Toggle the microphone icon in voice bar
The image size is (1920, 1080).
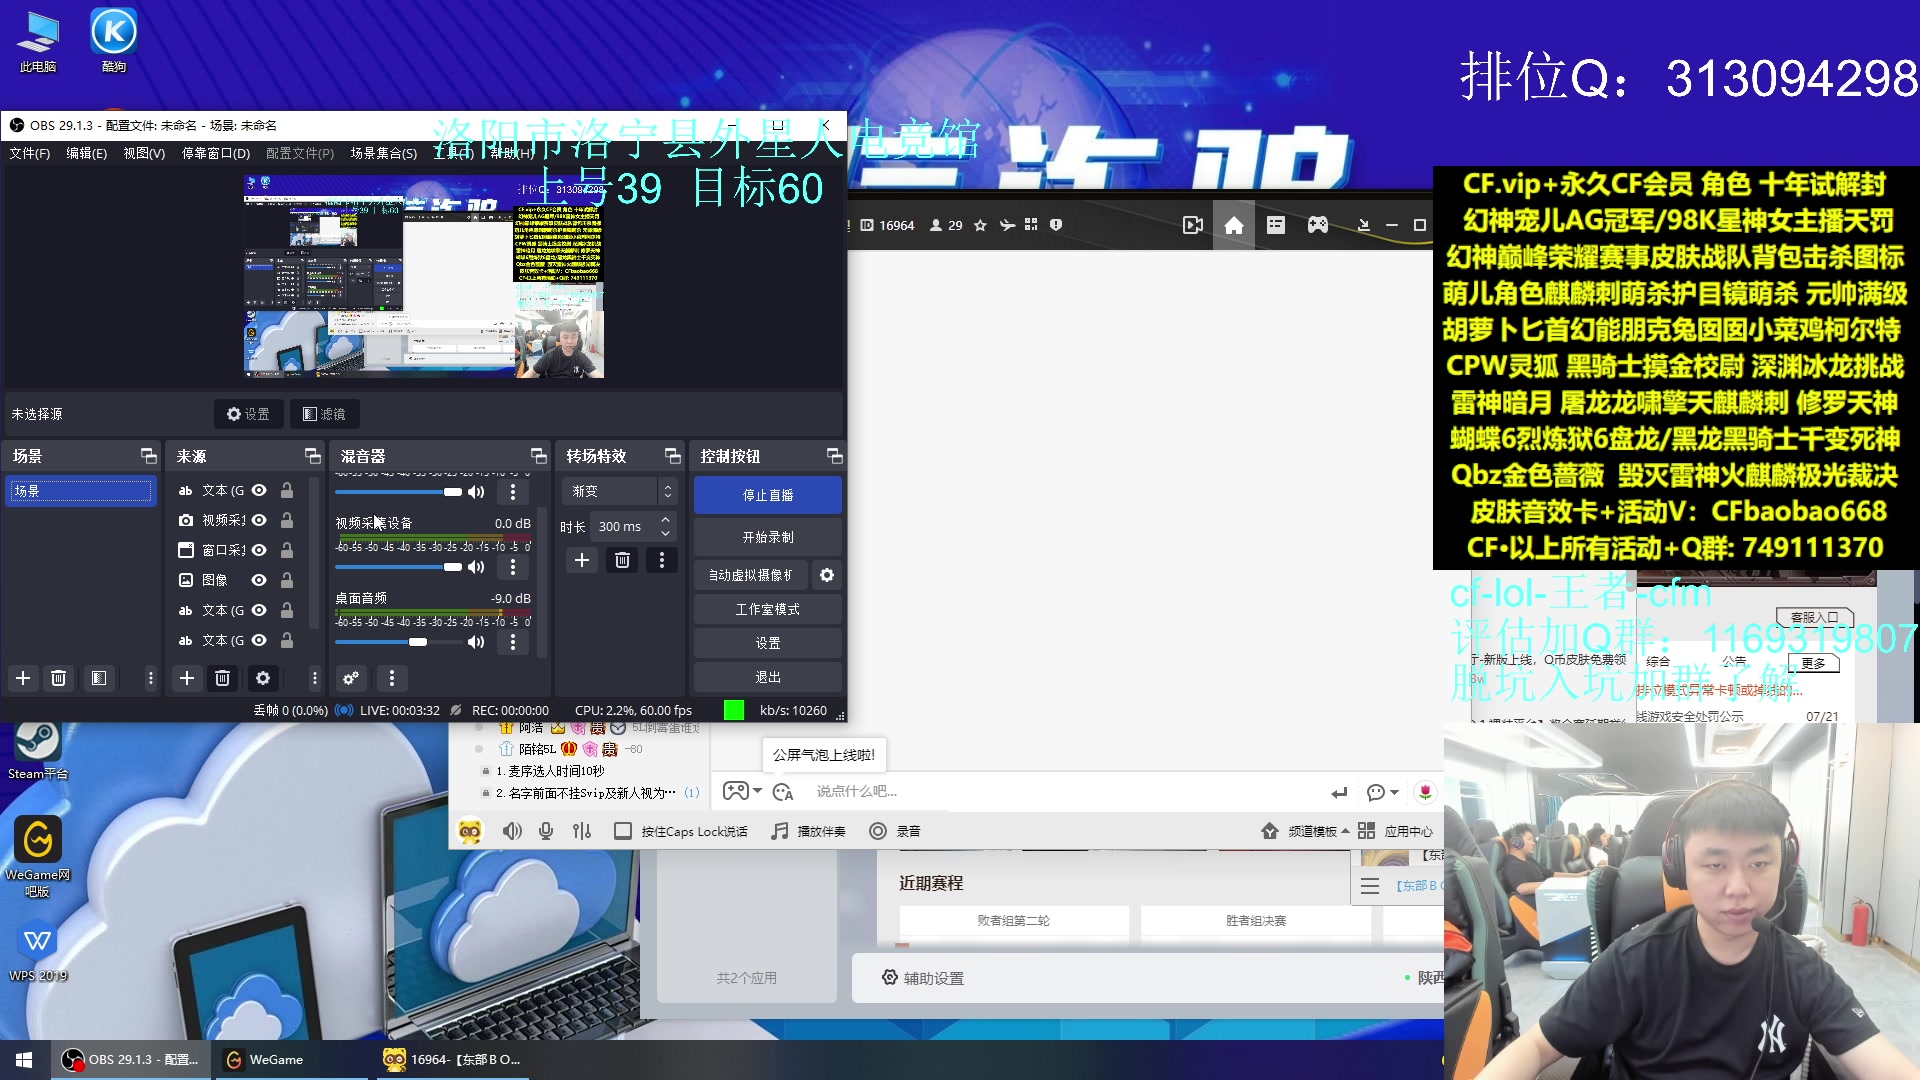546,831
